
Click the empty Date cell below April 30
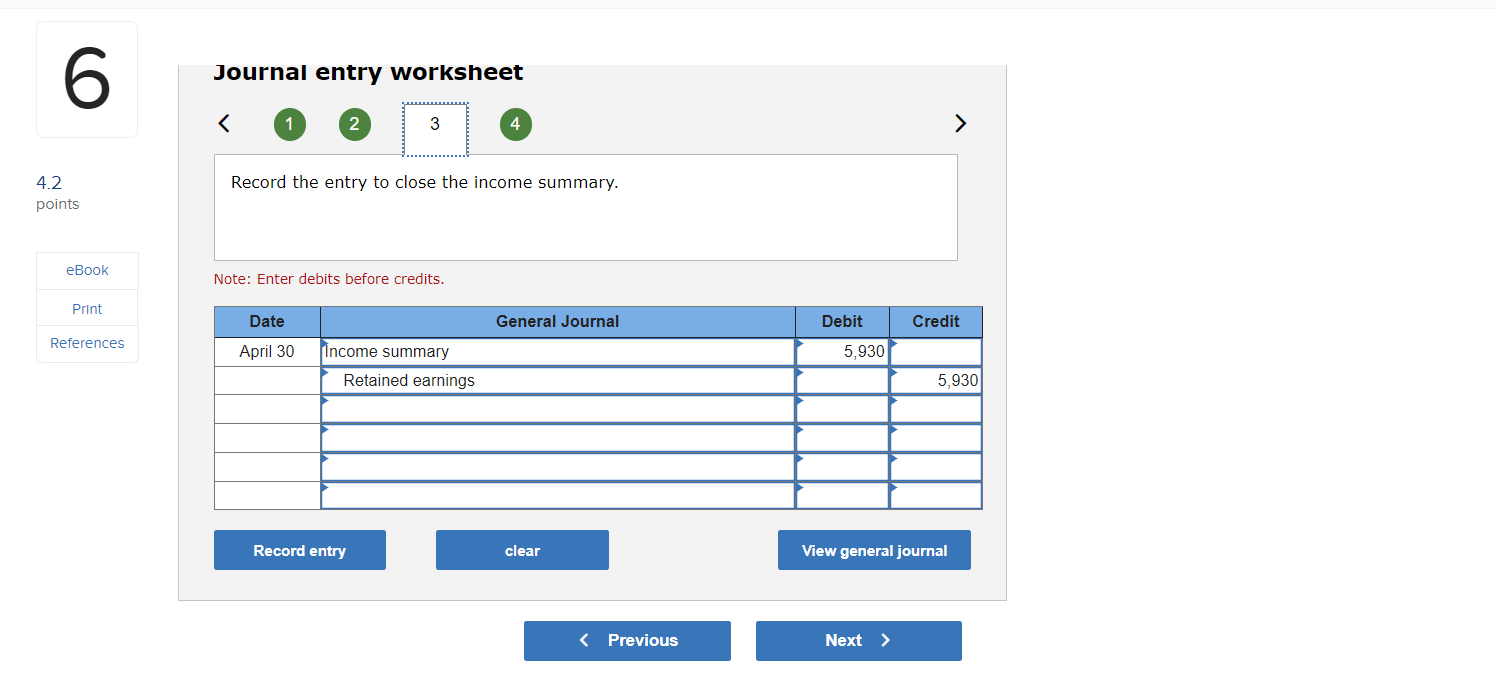[x=267, y=380]
